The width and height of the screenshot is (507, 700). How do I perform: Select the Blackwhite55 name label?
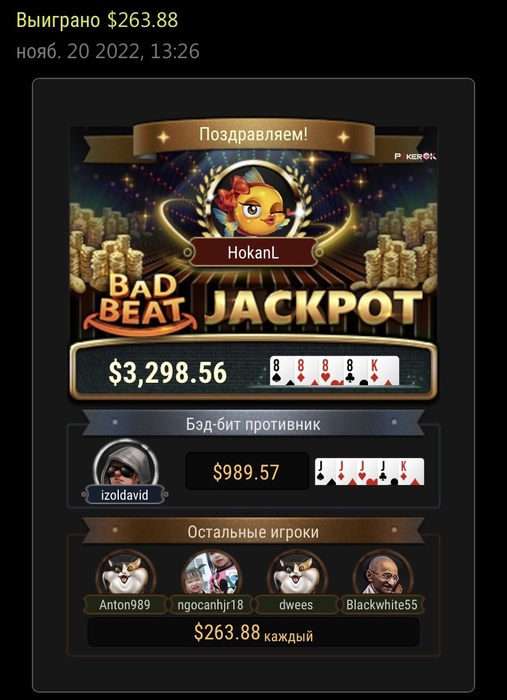tap(382, 605)
